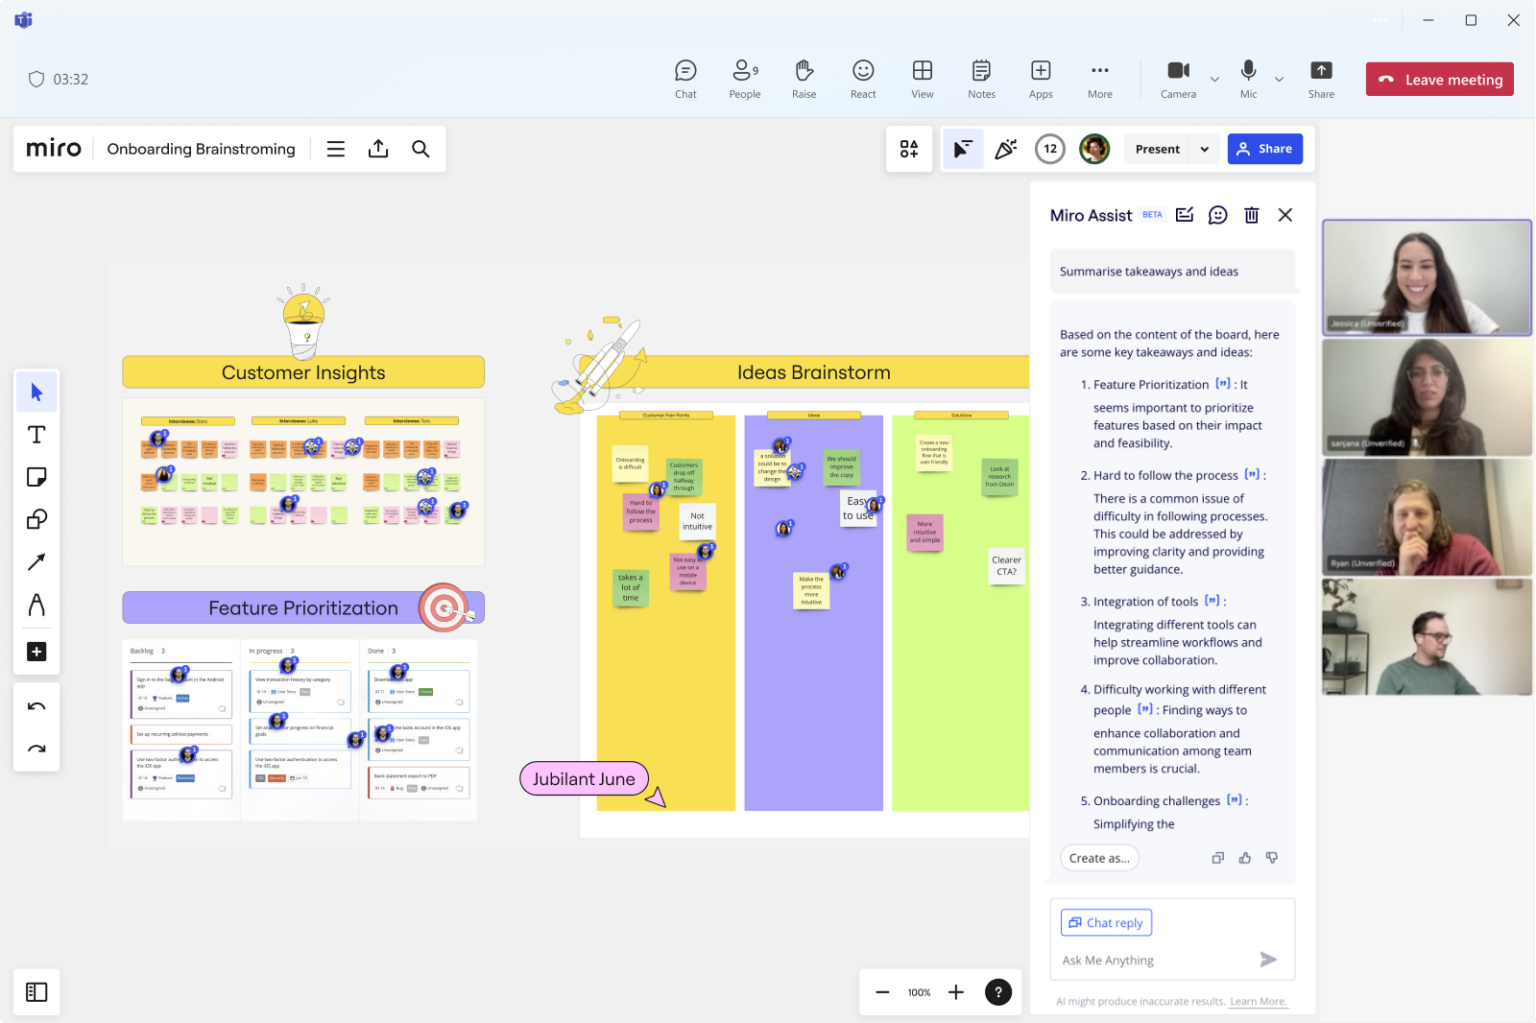Delete the Miro Assist response via trash icon
The height and width of the screenshot is (1023, 1536).
click(1251, 214)
